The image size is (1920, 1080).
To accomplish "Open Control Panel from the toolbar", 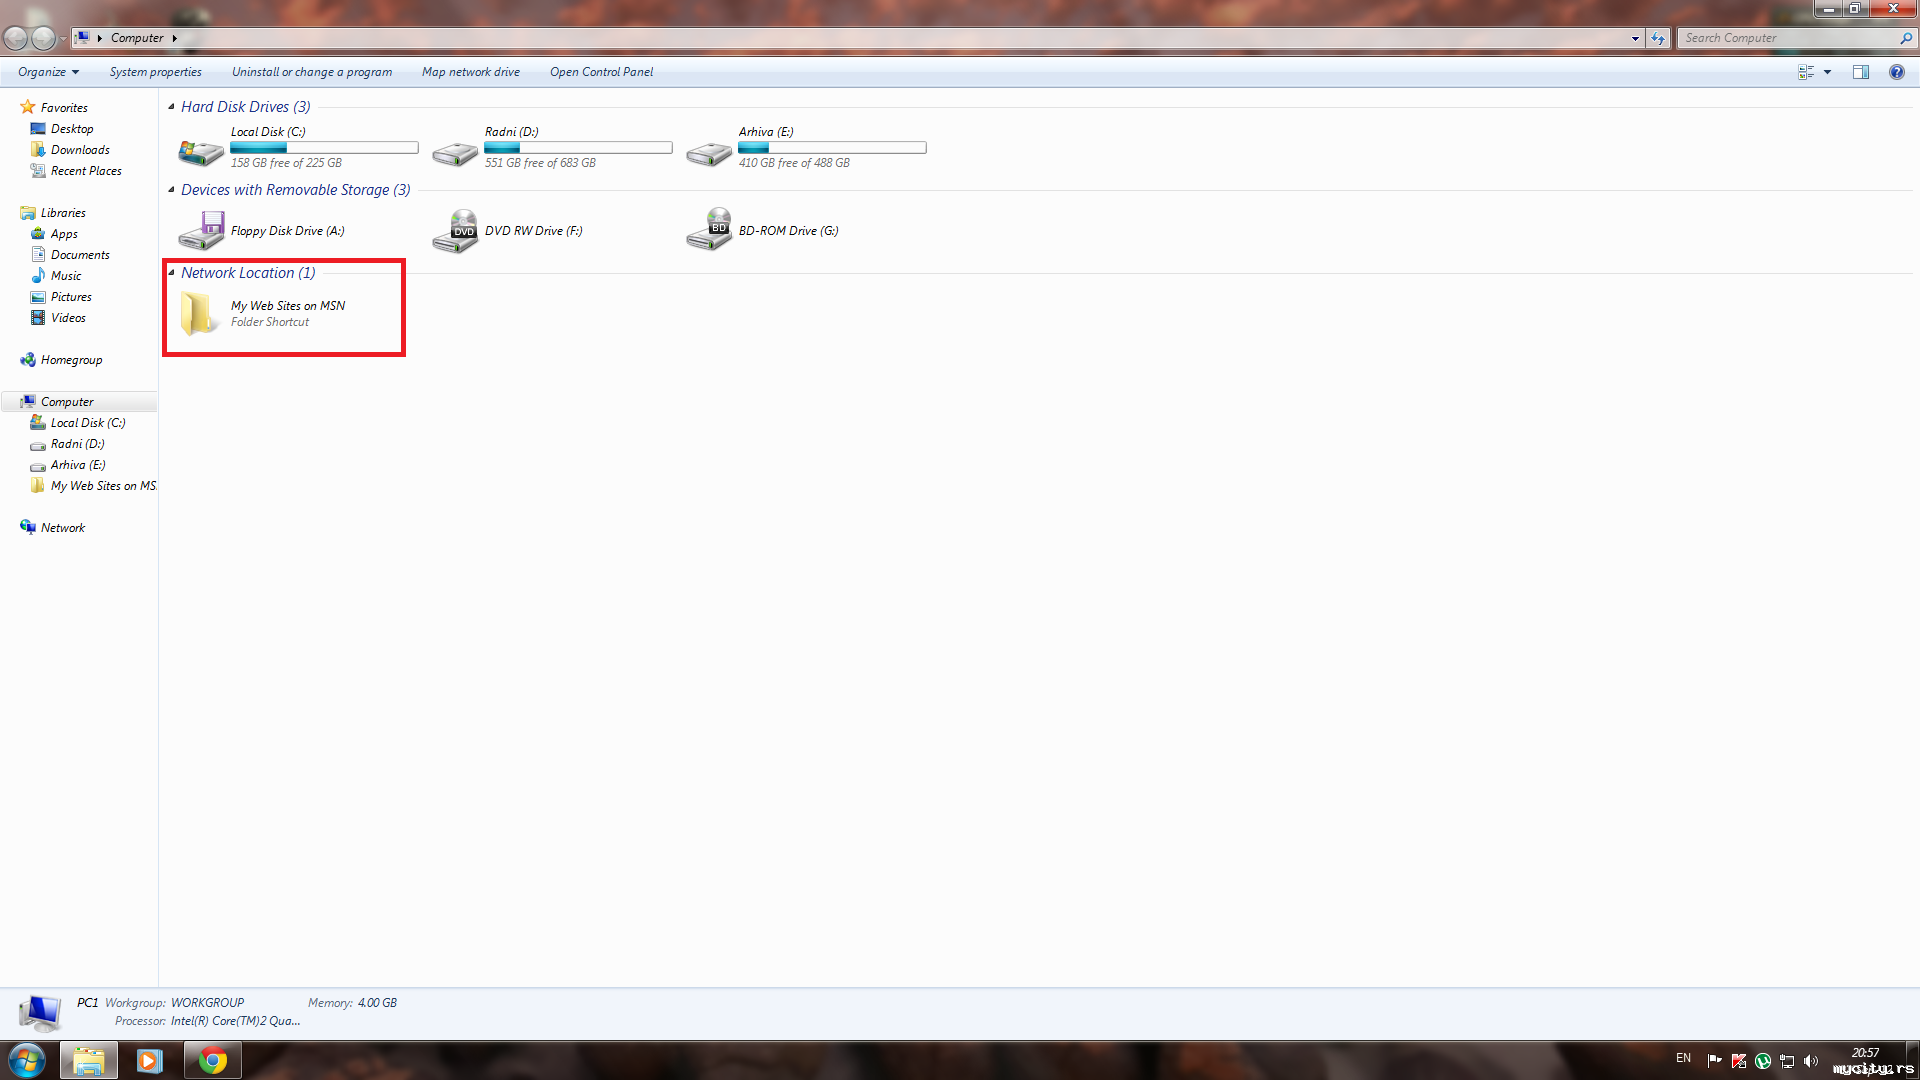I will 601,72.
